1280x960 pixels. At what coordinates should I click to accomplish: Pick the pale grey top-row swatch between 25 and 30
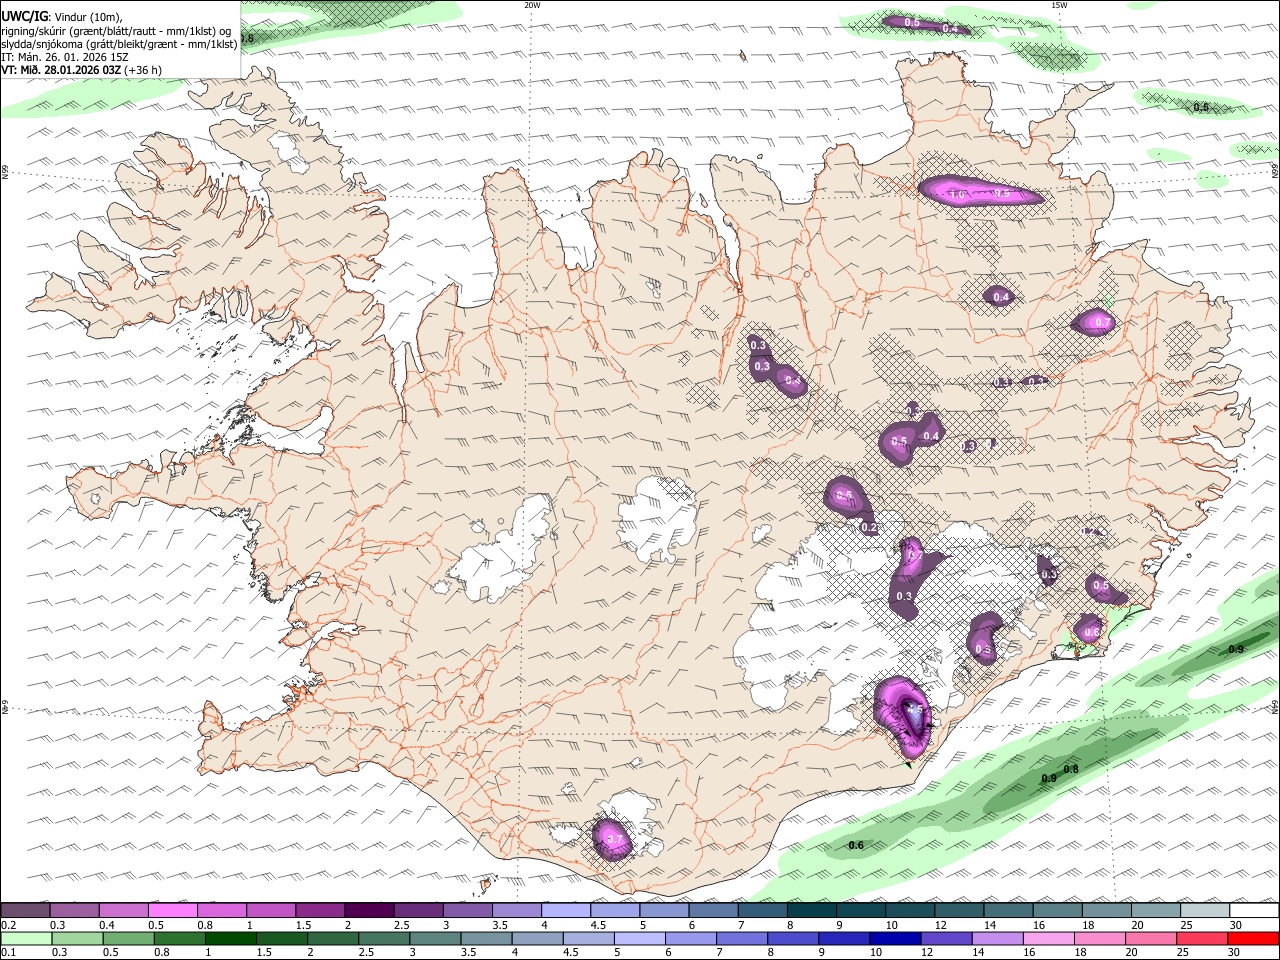point(1204,911)
